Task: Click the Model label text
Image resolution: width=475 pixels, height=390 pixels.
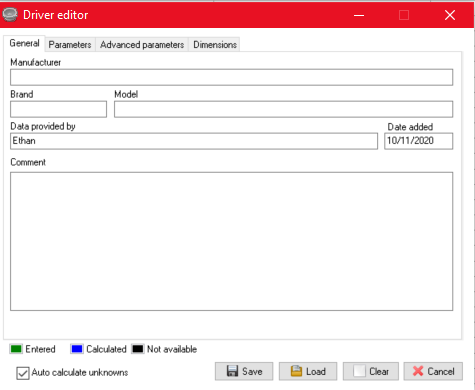Action: click(126, 94)
